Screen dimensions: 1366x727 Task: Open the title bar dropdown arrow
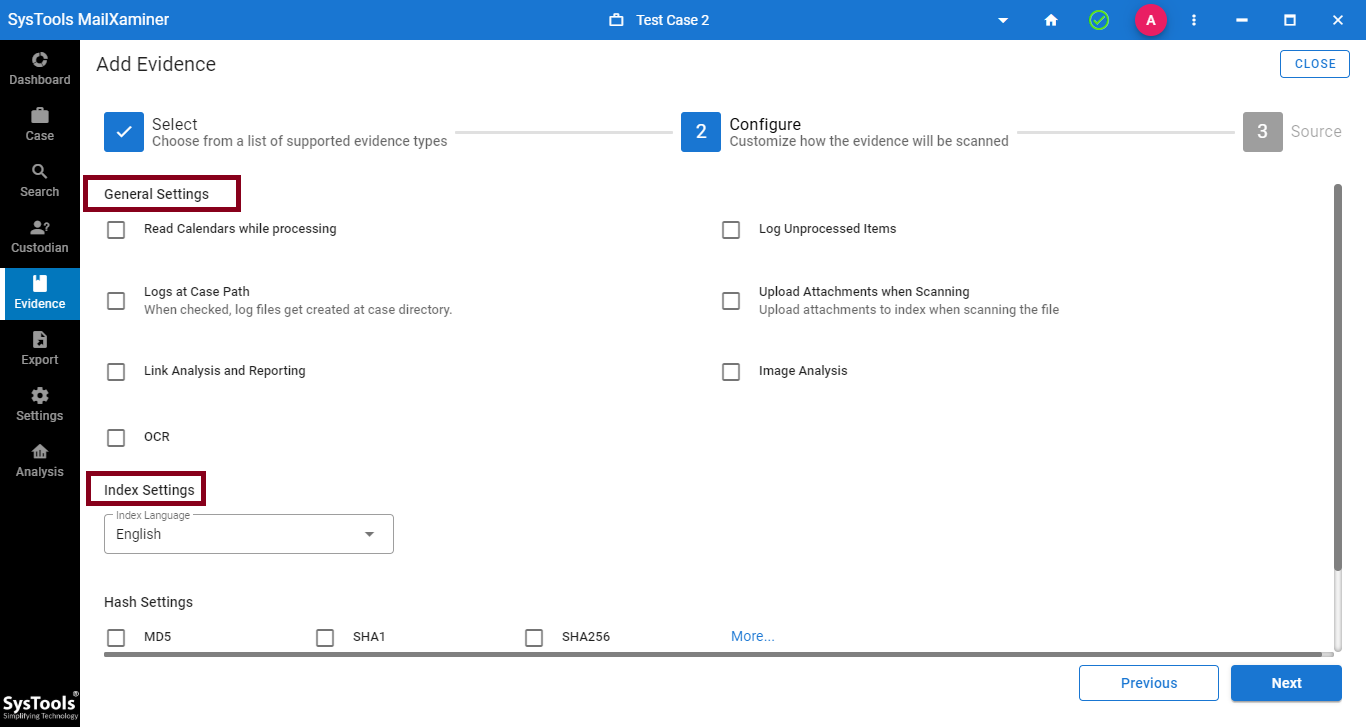click(1003, 20)
